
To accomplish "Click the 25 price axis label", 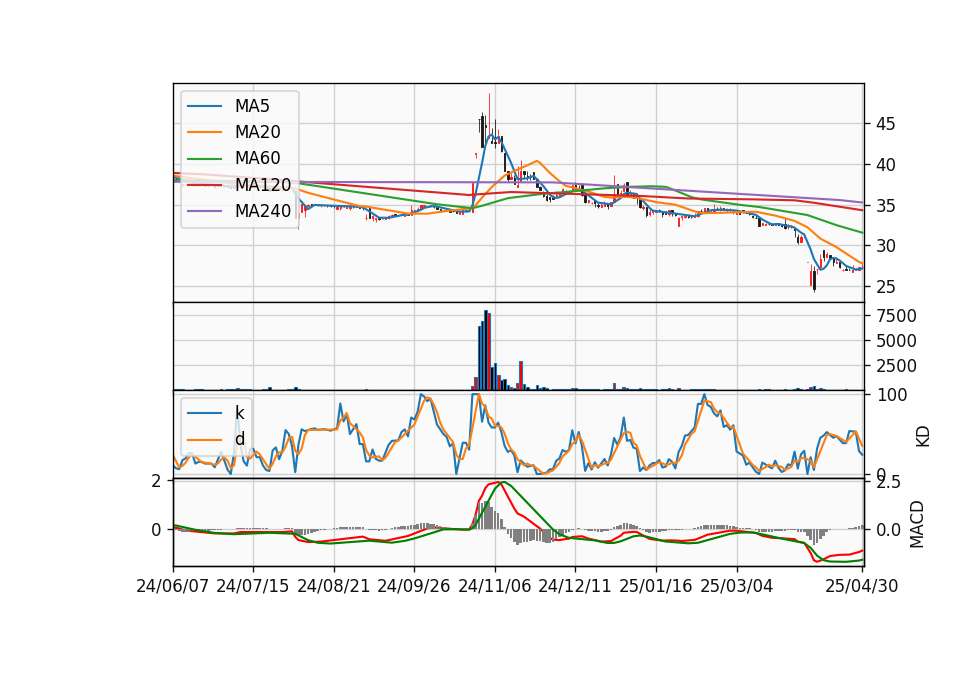I will pos(885,287).
